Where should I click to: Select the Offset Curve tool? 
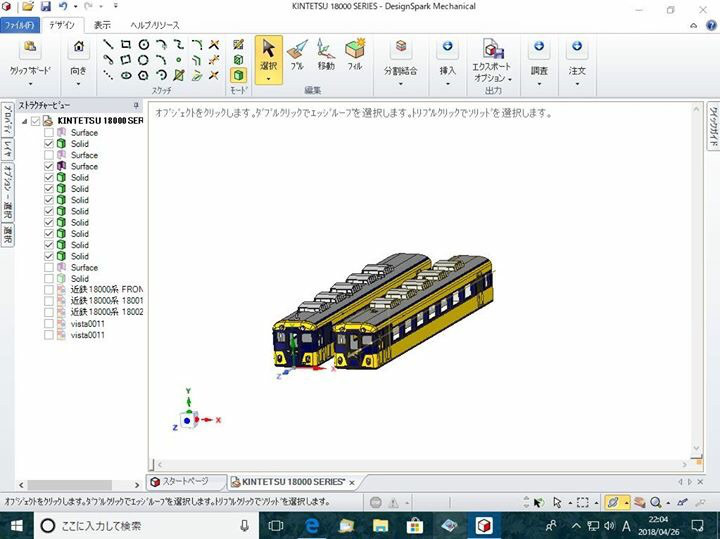[x=197, y=60]
